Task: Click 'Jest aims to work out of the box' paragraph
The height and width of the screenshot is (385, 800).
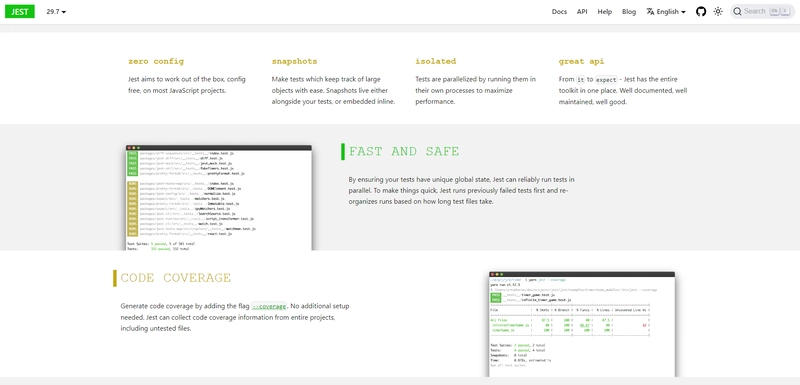Action: click(x=188, y=85)
